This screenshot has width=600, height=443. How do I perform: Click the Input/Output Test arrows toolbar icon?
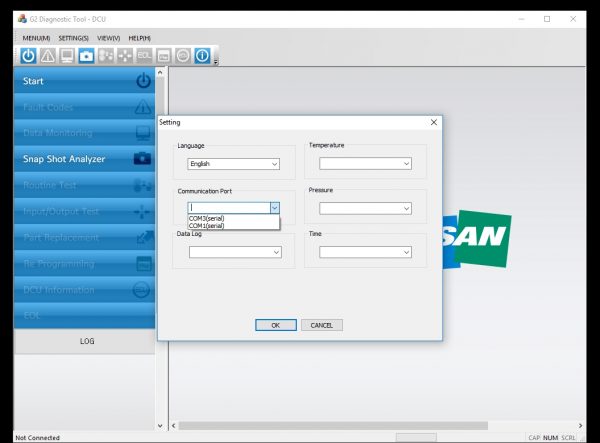click(125, 56)
